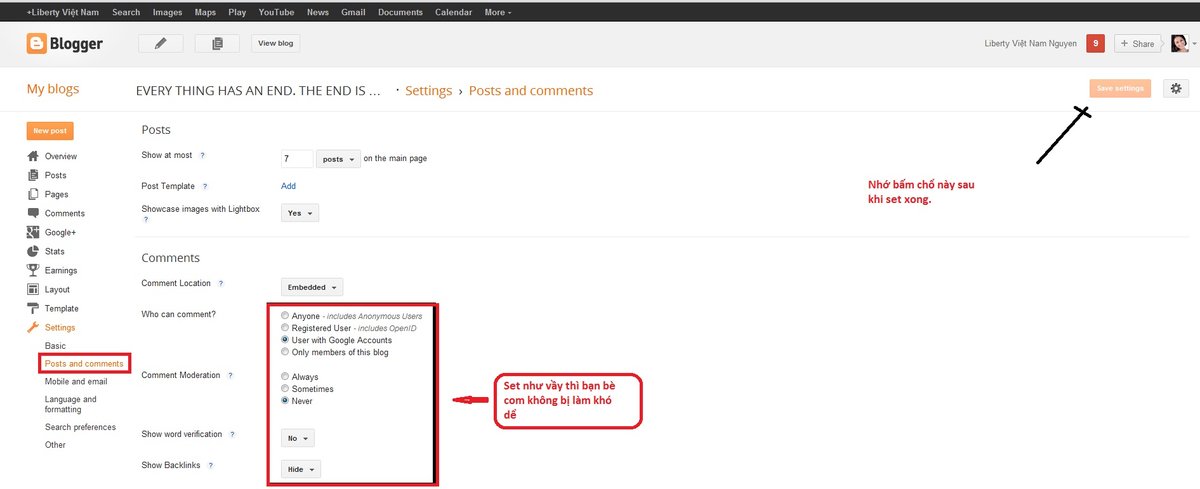Open the word verification No dropdown
1200x489 pixels.
pyautogui.click(x=298, y=438)
